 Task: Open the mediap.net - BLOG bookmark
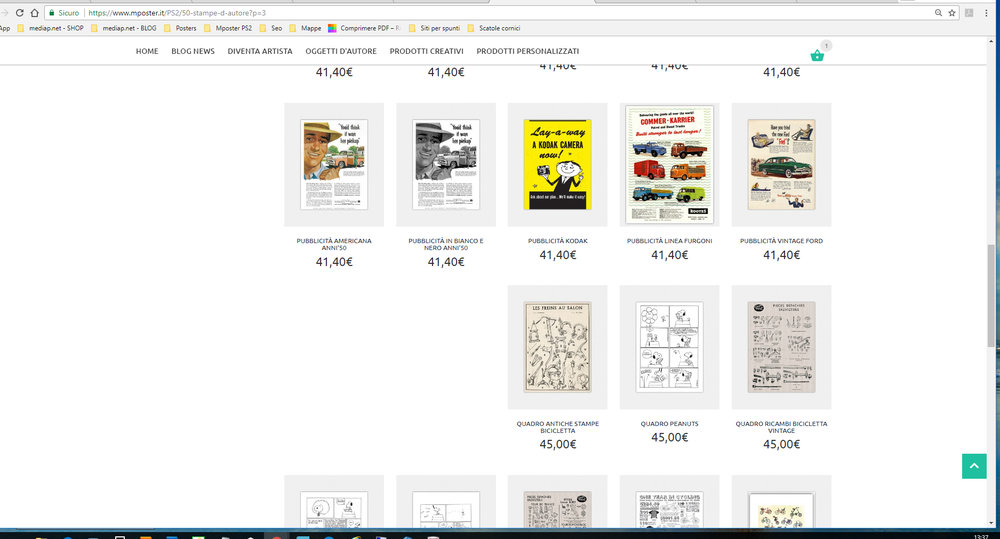pos(124,28)
